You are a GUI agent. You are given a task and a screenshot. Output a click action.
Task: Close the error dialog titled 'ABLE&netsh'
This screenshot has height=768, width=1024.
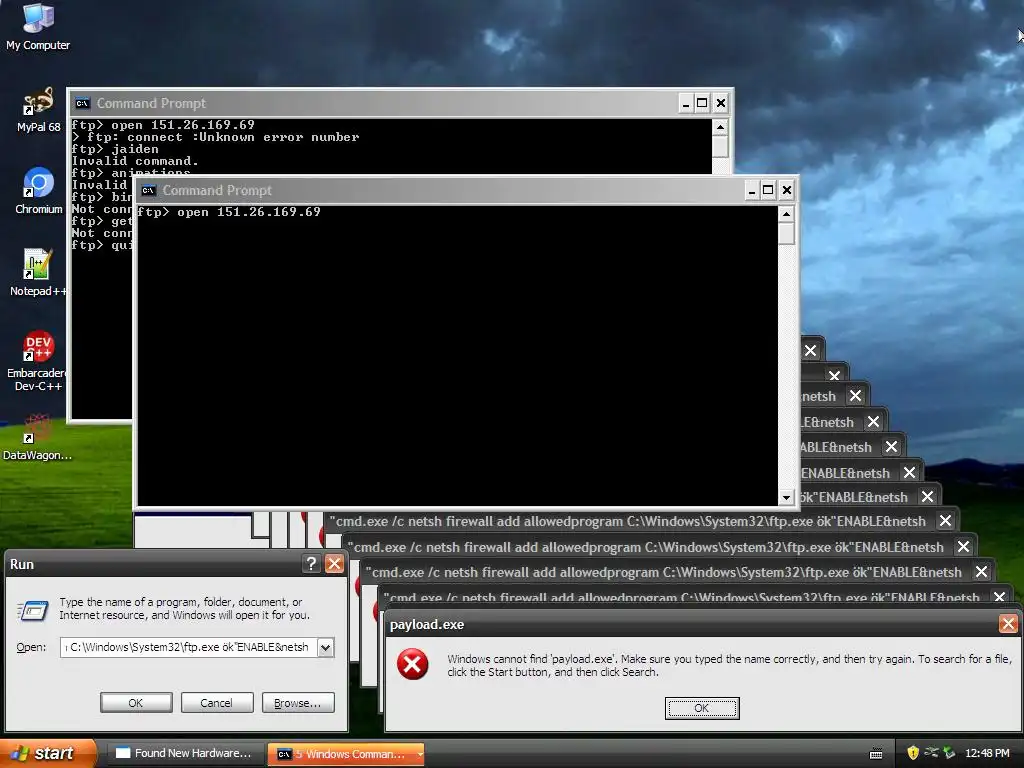click(x=891, y=447)
